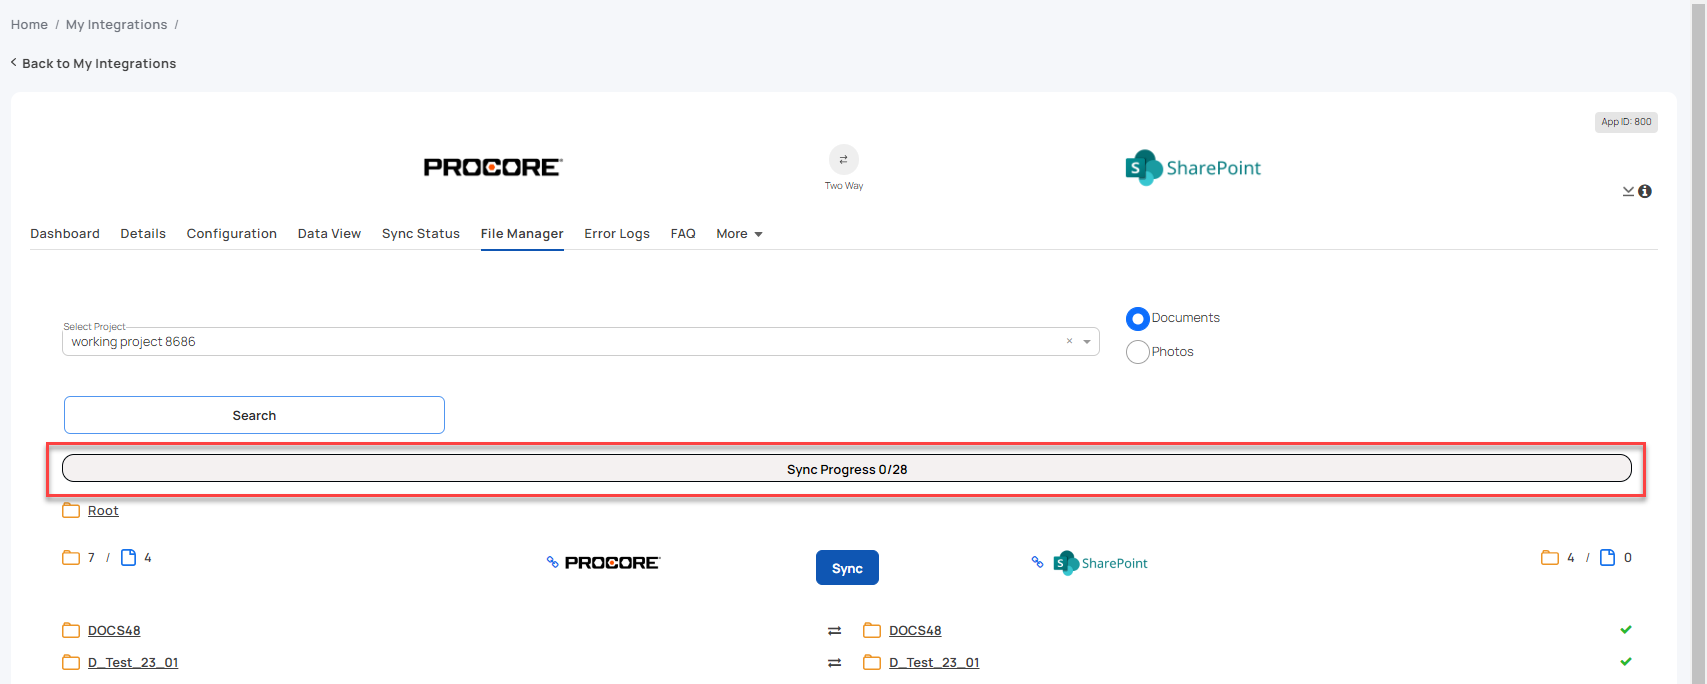Open the Root folder link
Viewport: 1707px width, 684px height.
coord(103,511)
